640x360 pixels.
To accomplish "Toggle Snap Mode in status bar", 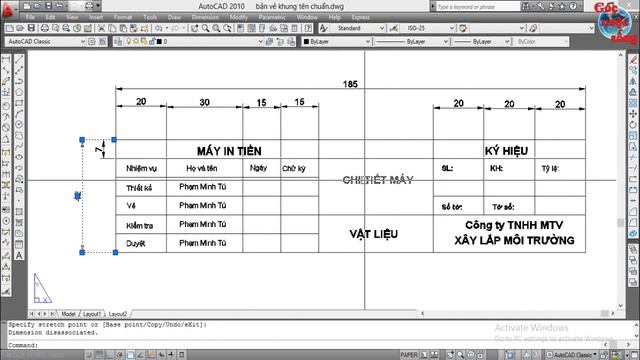I will pos(89,355).
